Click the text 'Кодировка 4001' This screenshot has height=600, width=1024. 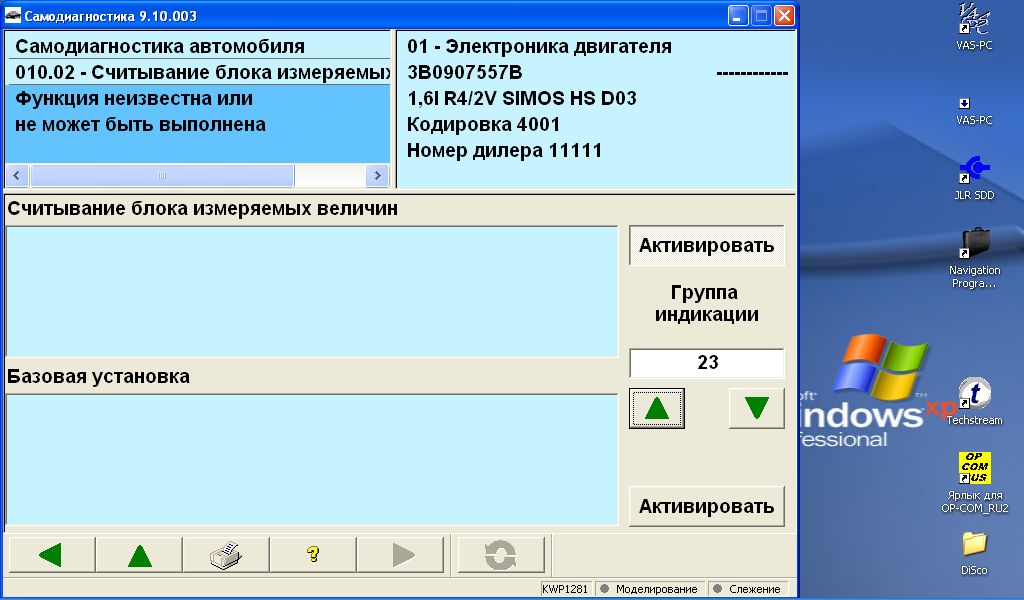(x=483, y=125)
